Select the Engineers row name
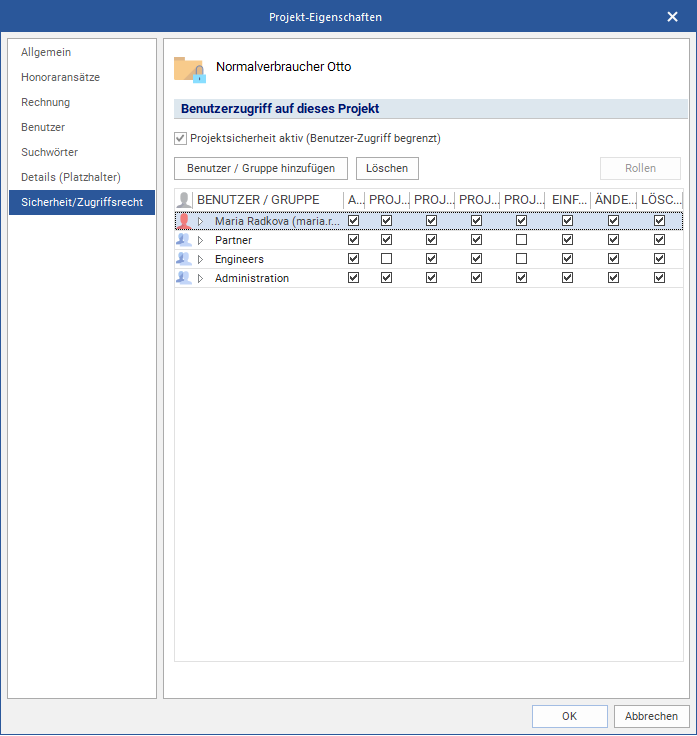Viewport: 697px width, 736px height. (239, 259)
